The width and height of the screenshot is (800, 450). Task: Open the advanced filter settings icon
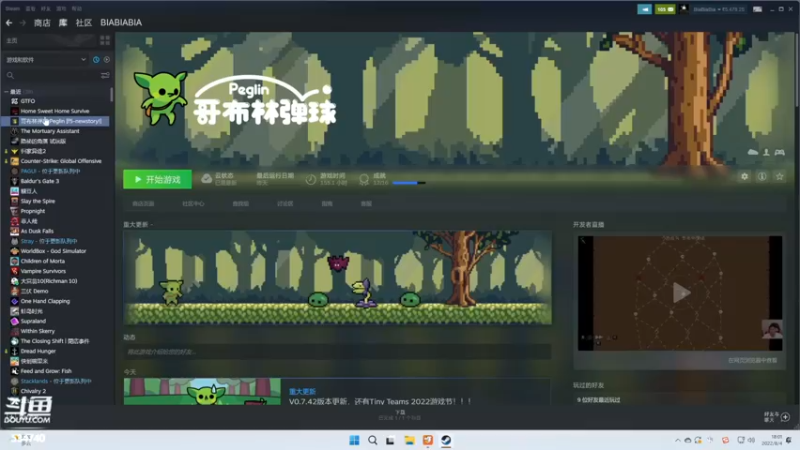pyautogui.click(x=105, y=75)
